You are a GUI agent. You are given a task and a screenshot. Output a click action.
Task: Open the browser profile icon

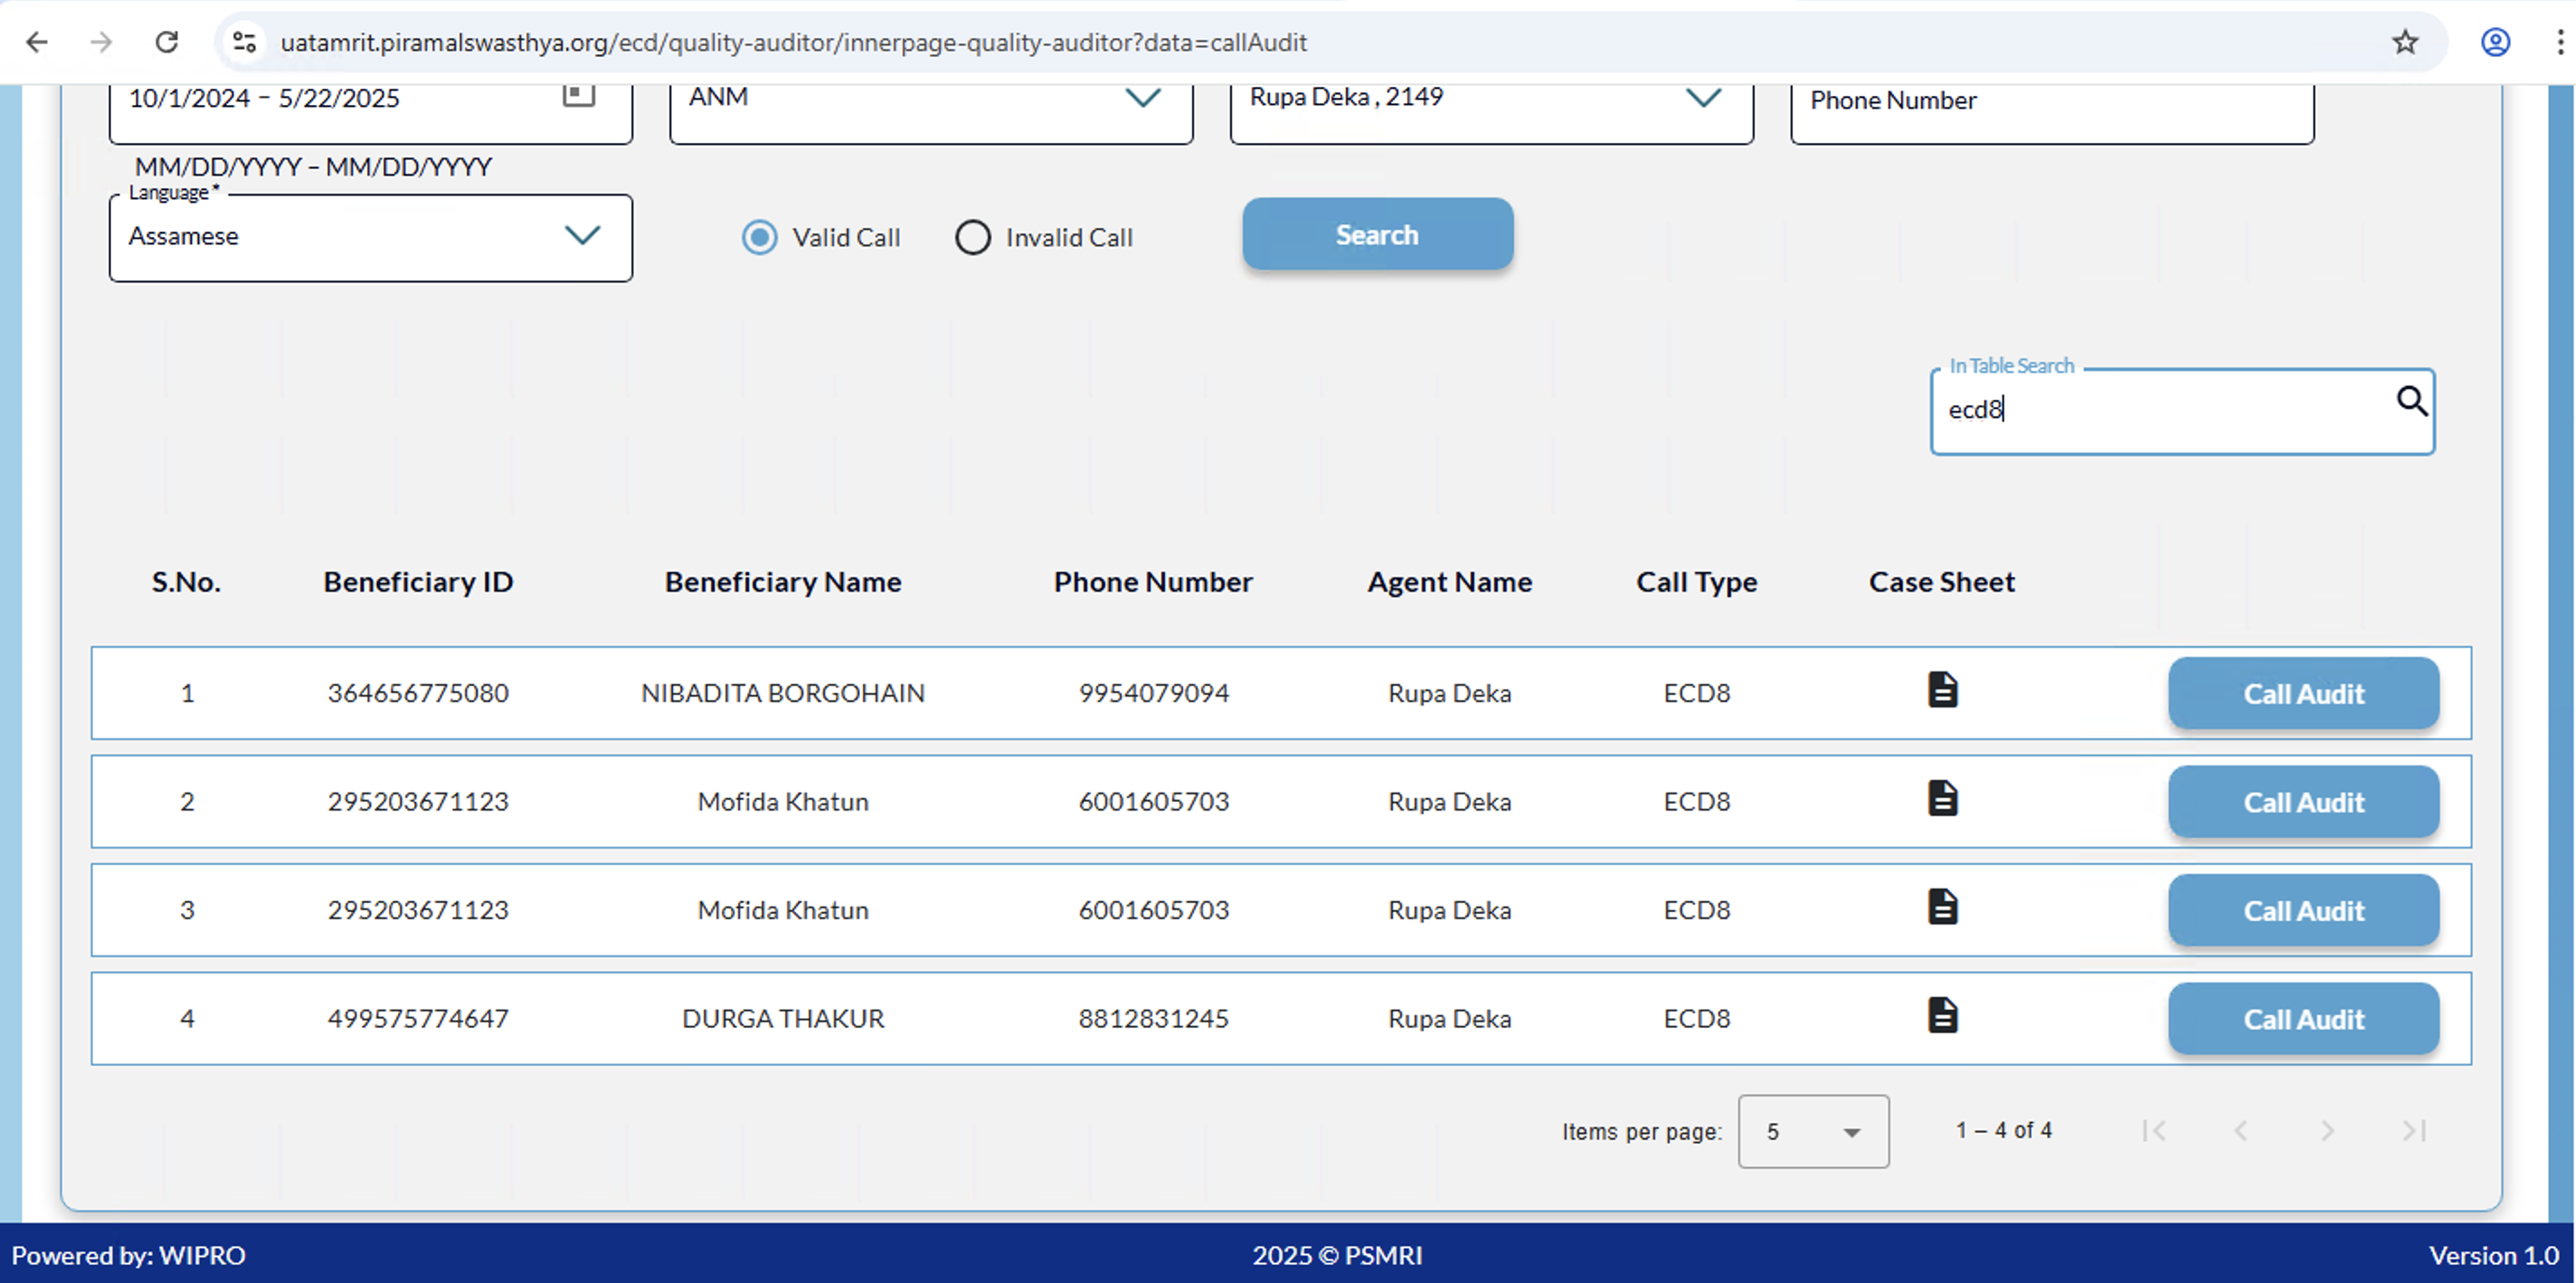coord(2495,42)
